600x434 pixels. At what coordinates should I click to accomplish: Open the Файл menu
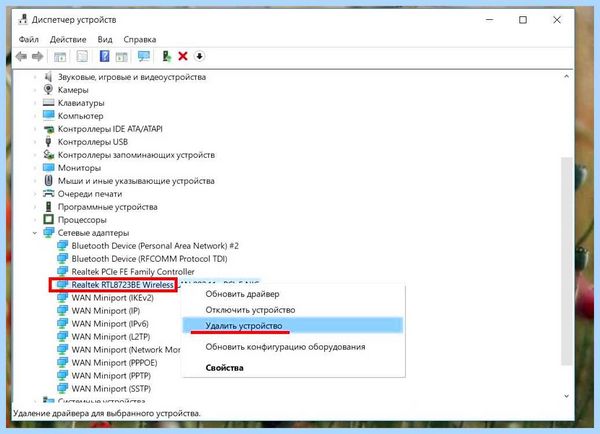pos(29,39)
